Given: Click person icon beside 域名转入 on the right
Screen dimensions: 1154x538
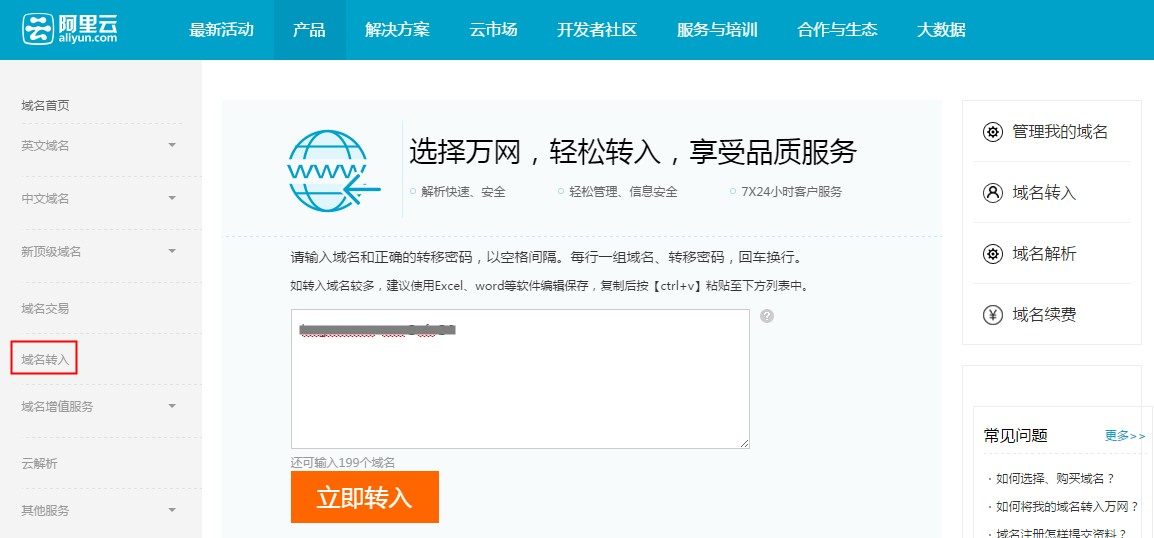Looking at the screenshot, I should [993, 193].
